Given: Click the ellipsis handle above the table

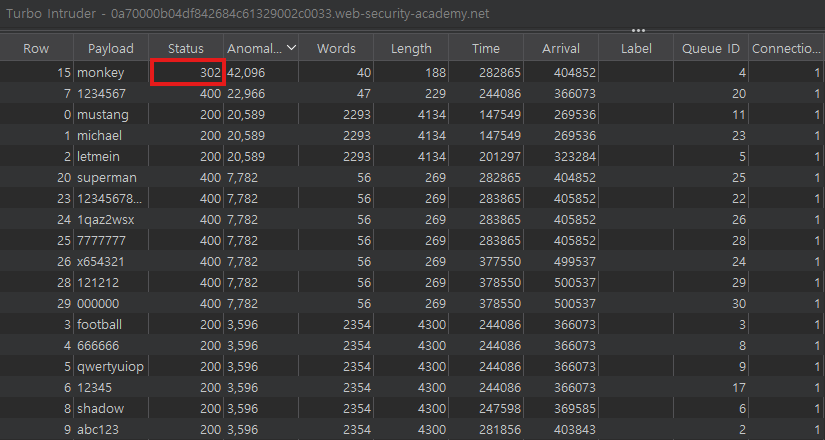Looking at the screenshot, I should point(638,30).
